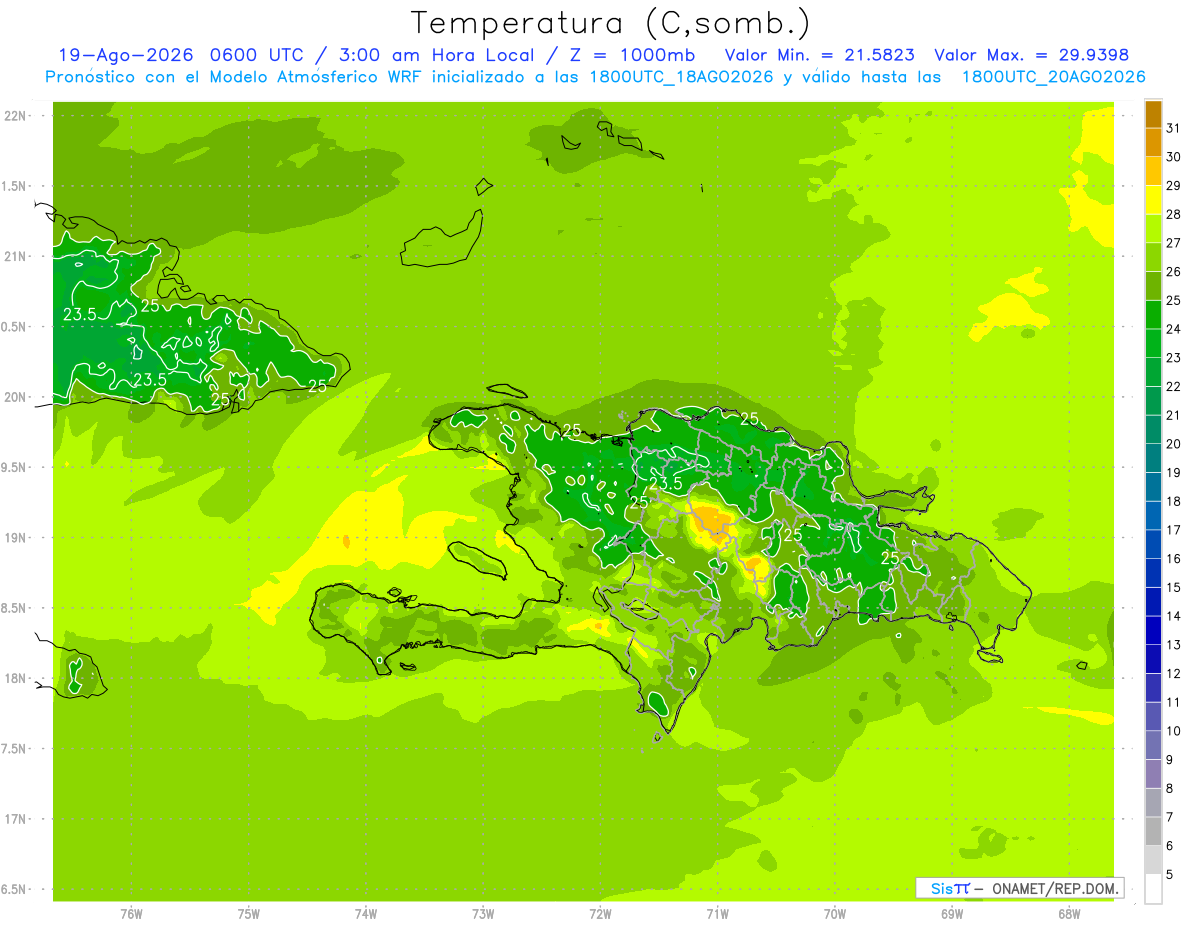
Task: Click the 21N latitude axis label
Action: 16,257
